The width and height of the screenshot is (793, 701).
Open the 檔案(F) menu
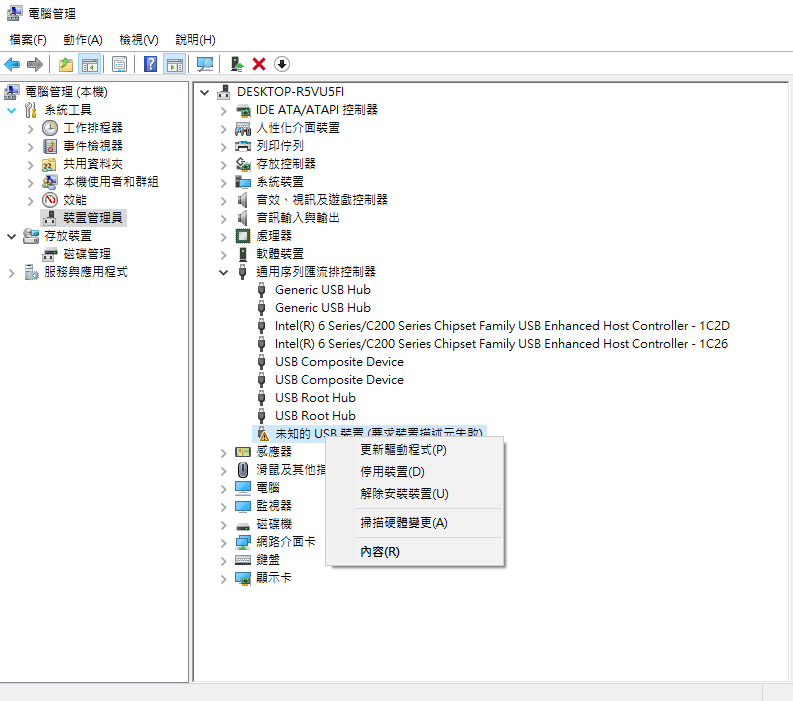(28, 39)
